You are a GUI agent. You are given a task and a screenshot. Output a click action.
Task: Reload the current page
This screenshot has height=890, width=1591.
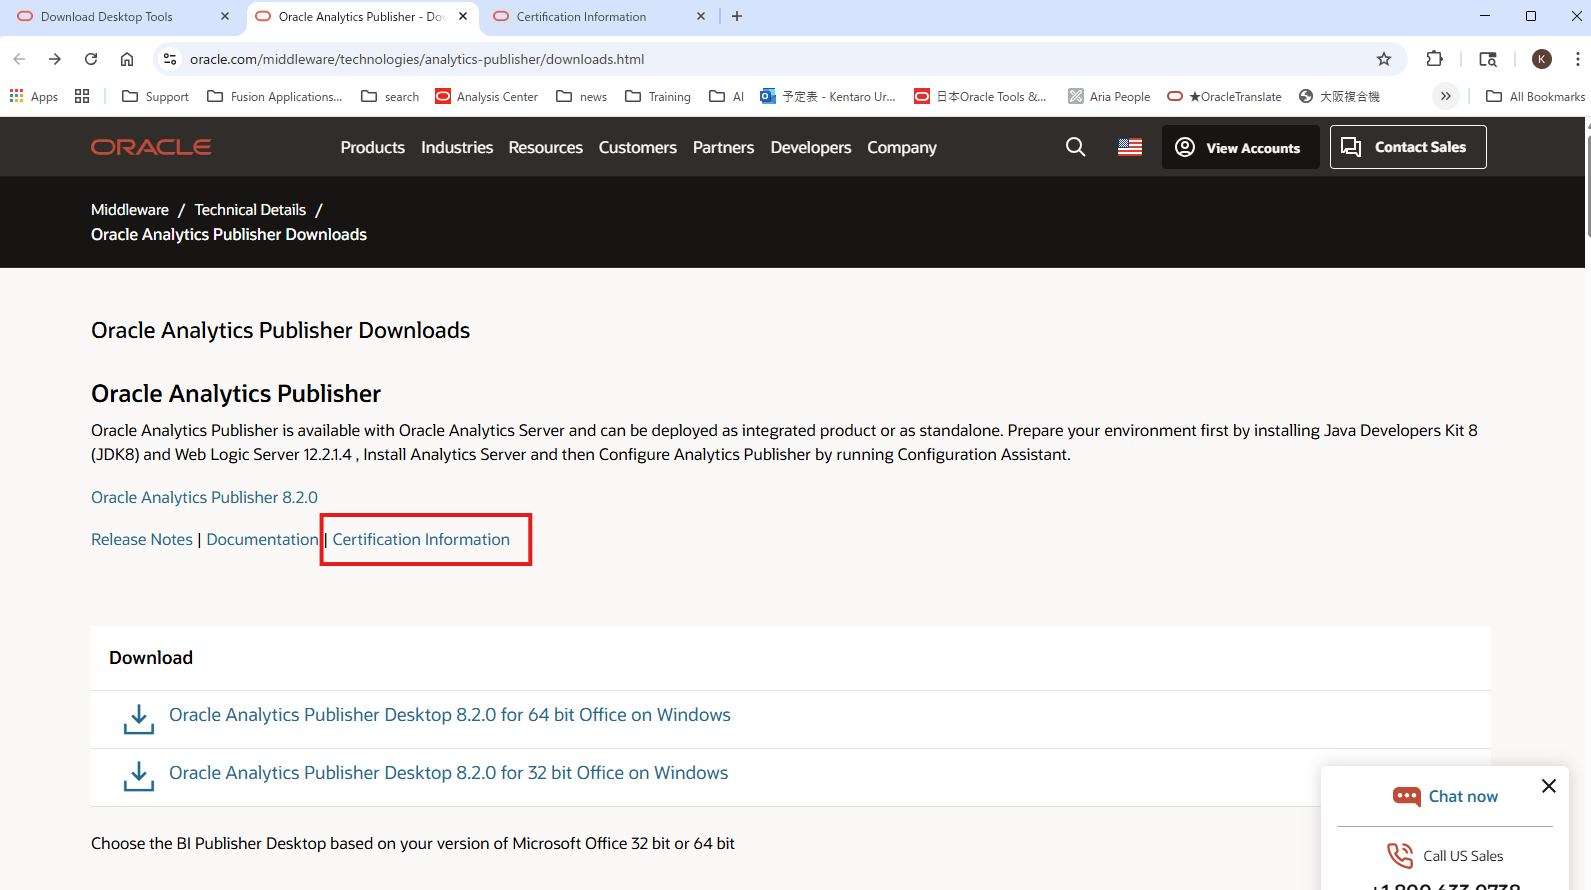[x=91, y=59]
